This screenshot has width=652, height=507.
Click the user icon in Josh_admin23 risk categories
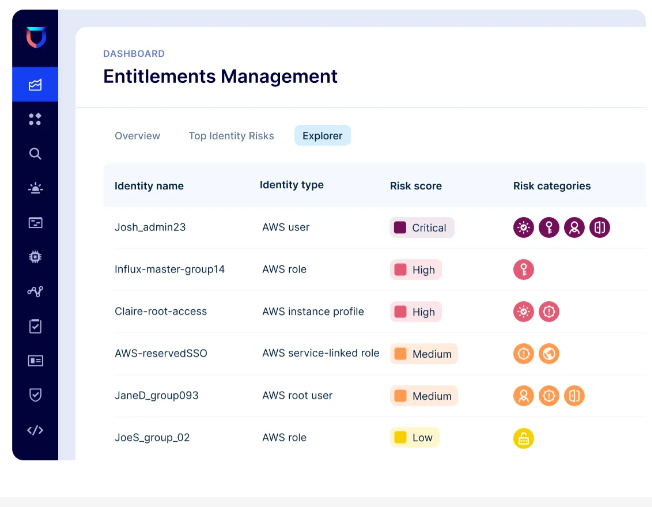[x=574, y=227]
